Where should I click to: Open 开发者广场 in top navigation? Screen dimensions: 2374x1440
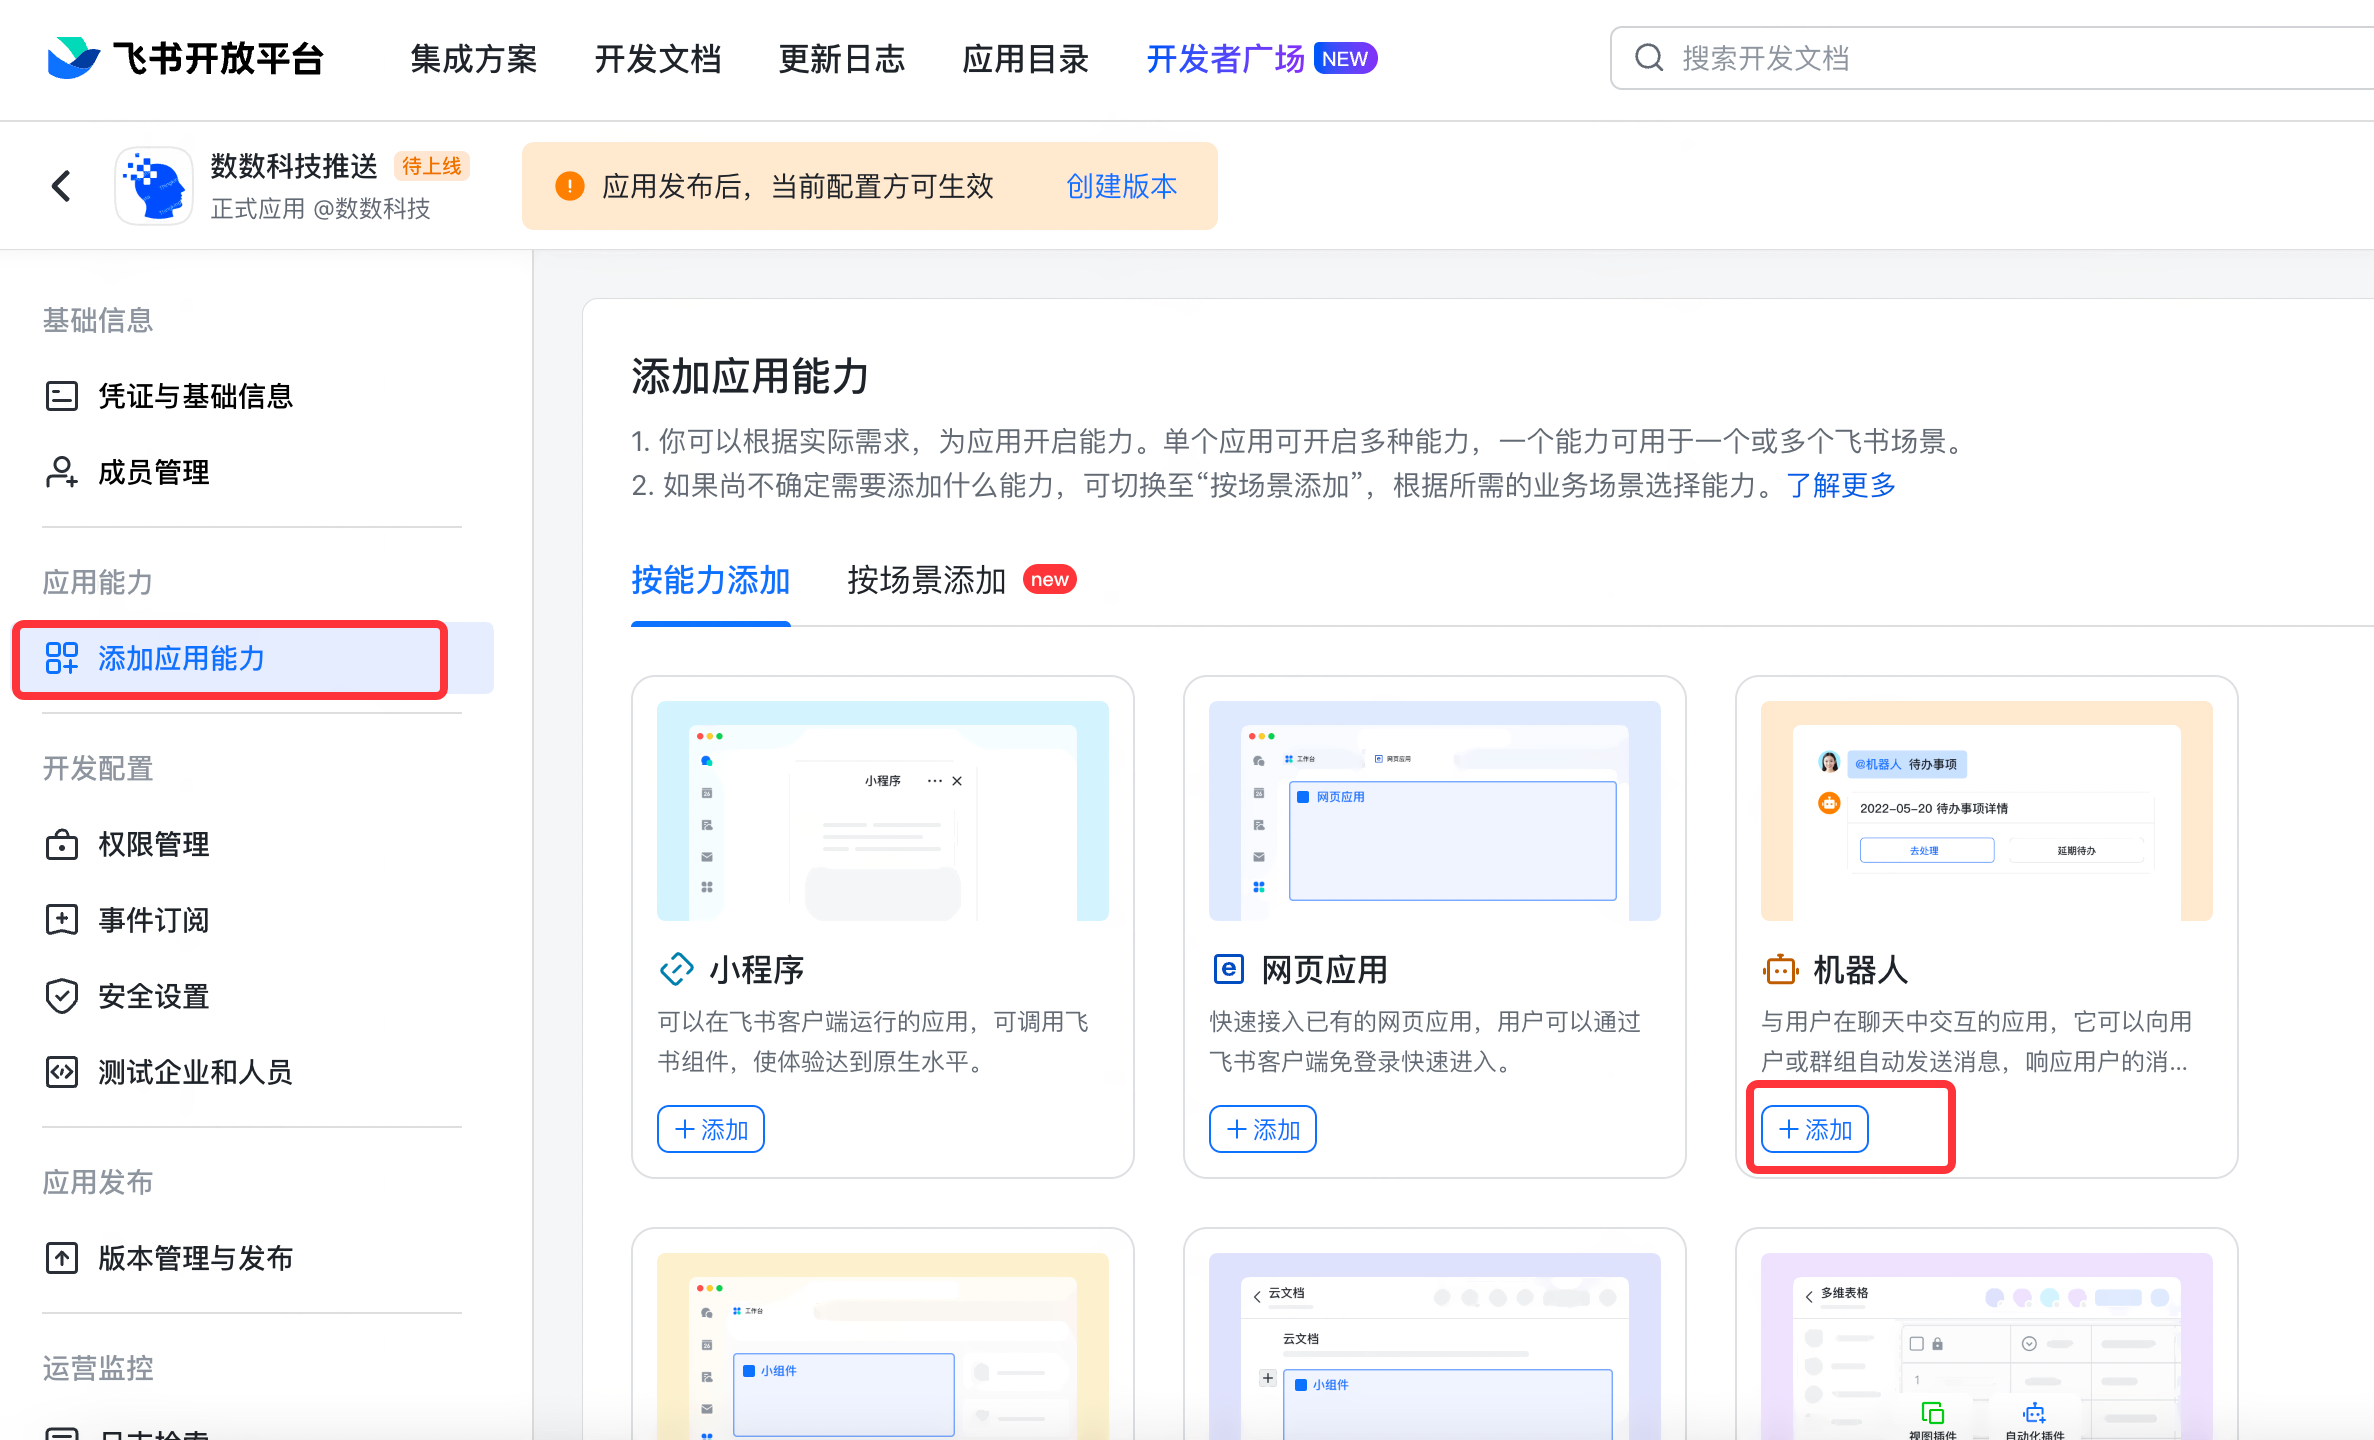[1226, 59]
